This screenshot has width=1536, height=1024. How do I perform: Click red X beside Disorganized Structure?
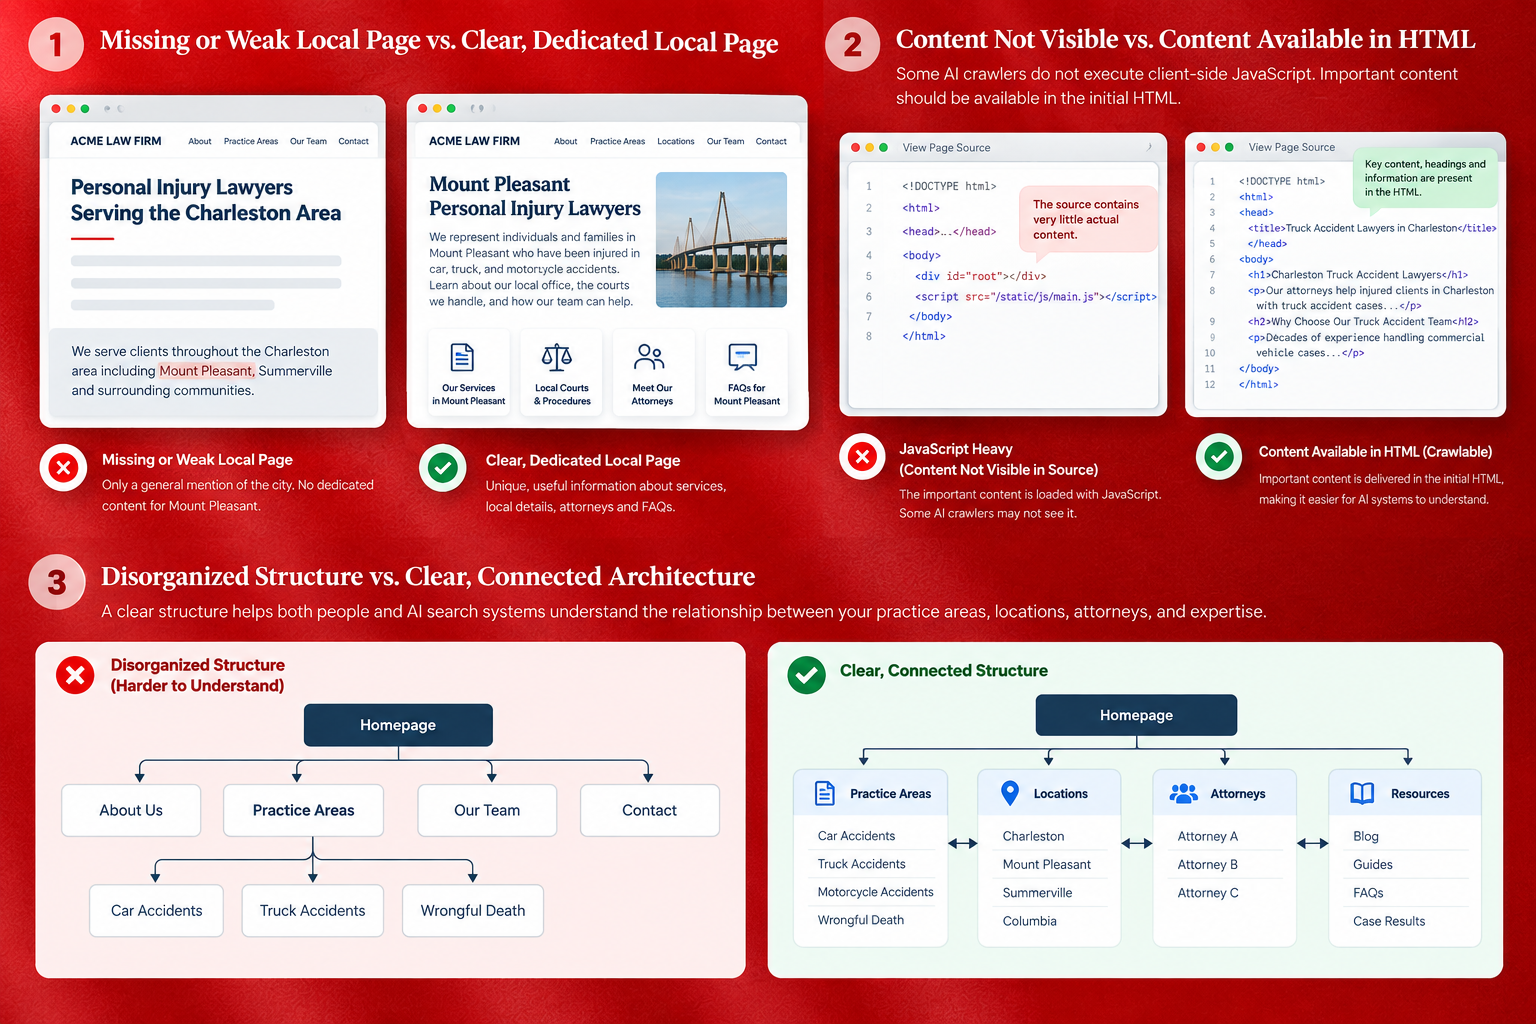(75, 676)
